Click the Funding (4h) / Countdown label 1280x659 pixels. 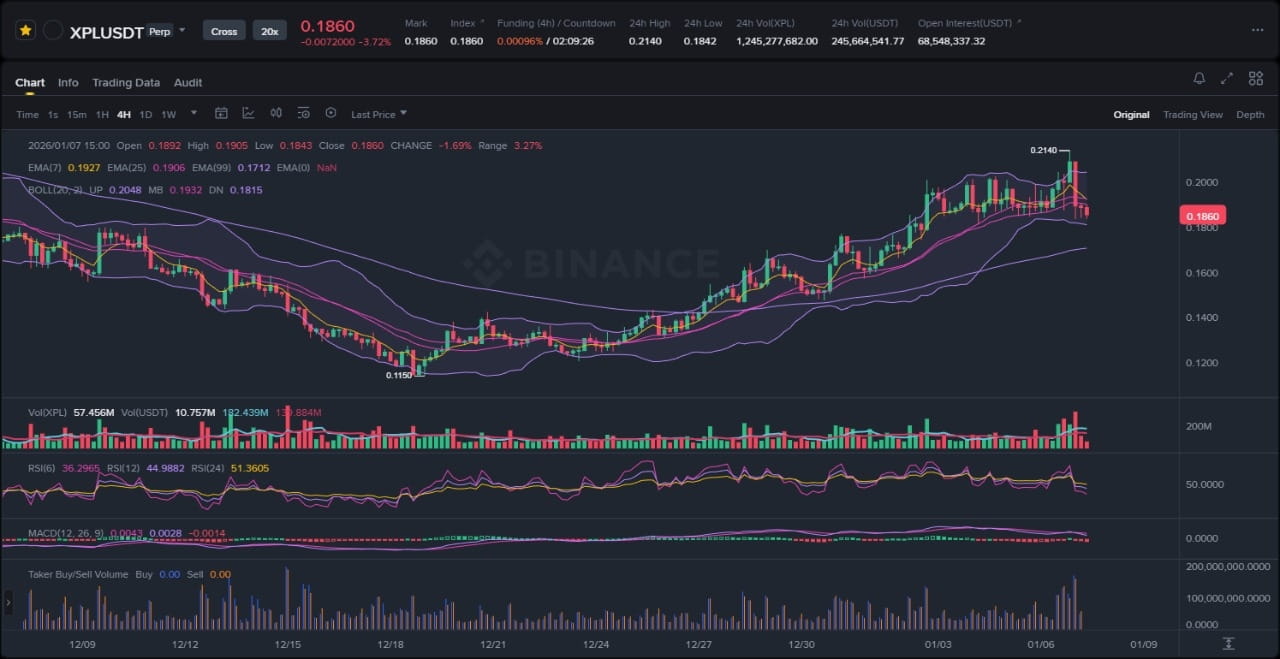[x=556, y=23]
